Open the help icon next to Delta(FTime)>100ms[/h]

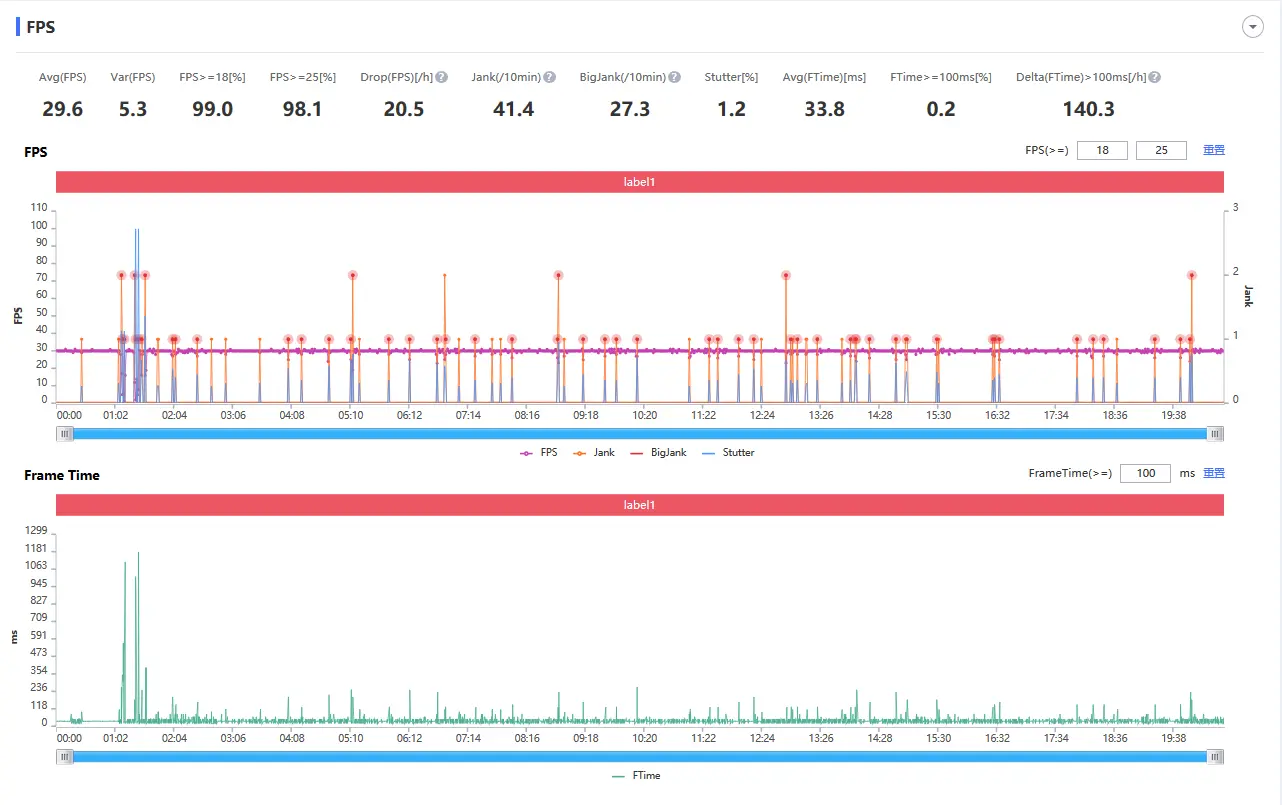(x=1155, y=77)
